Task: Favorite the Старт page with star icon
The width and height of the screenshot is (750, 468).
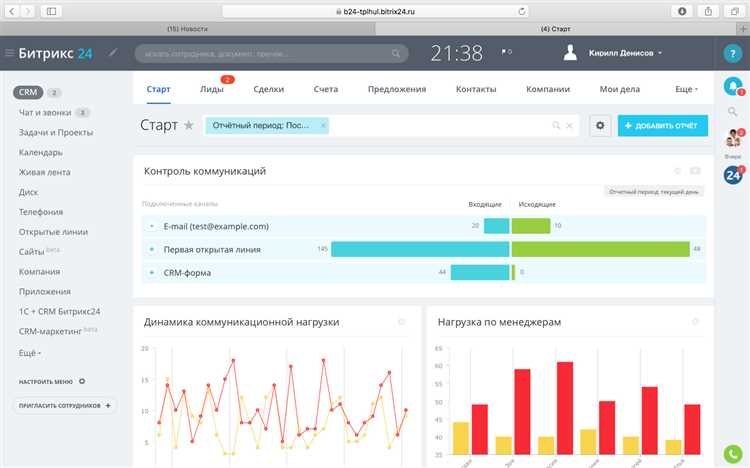Action: pyautogui.click(x=189, y=125)
